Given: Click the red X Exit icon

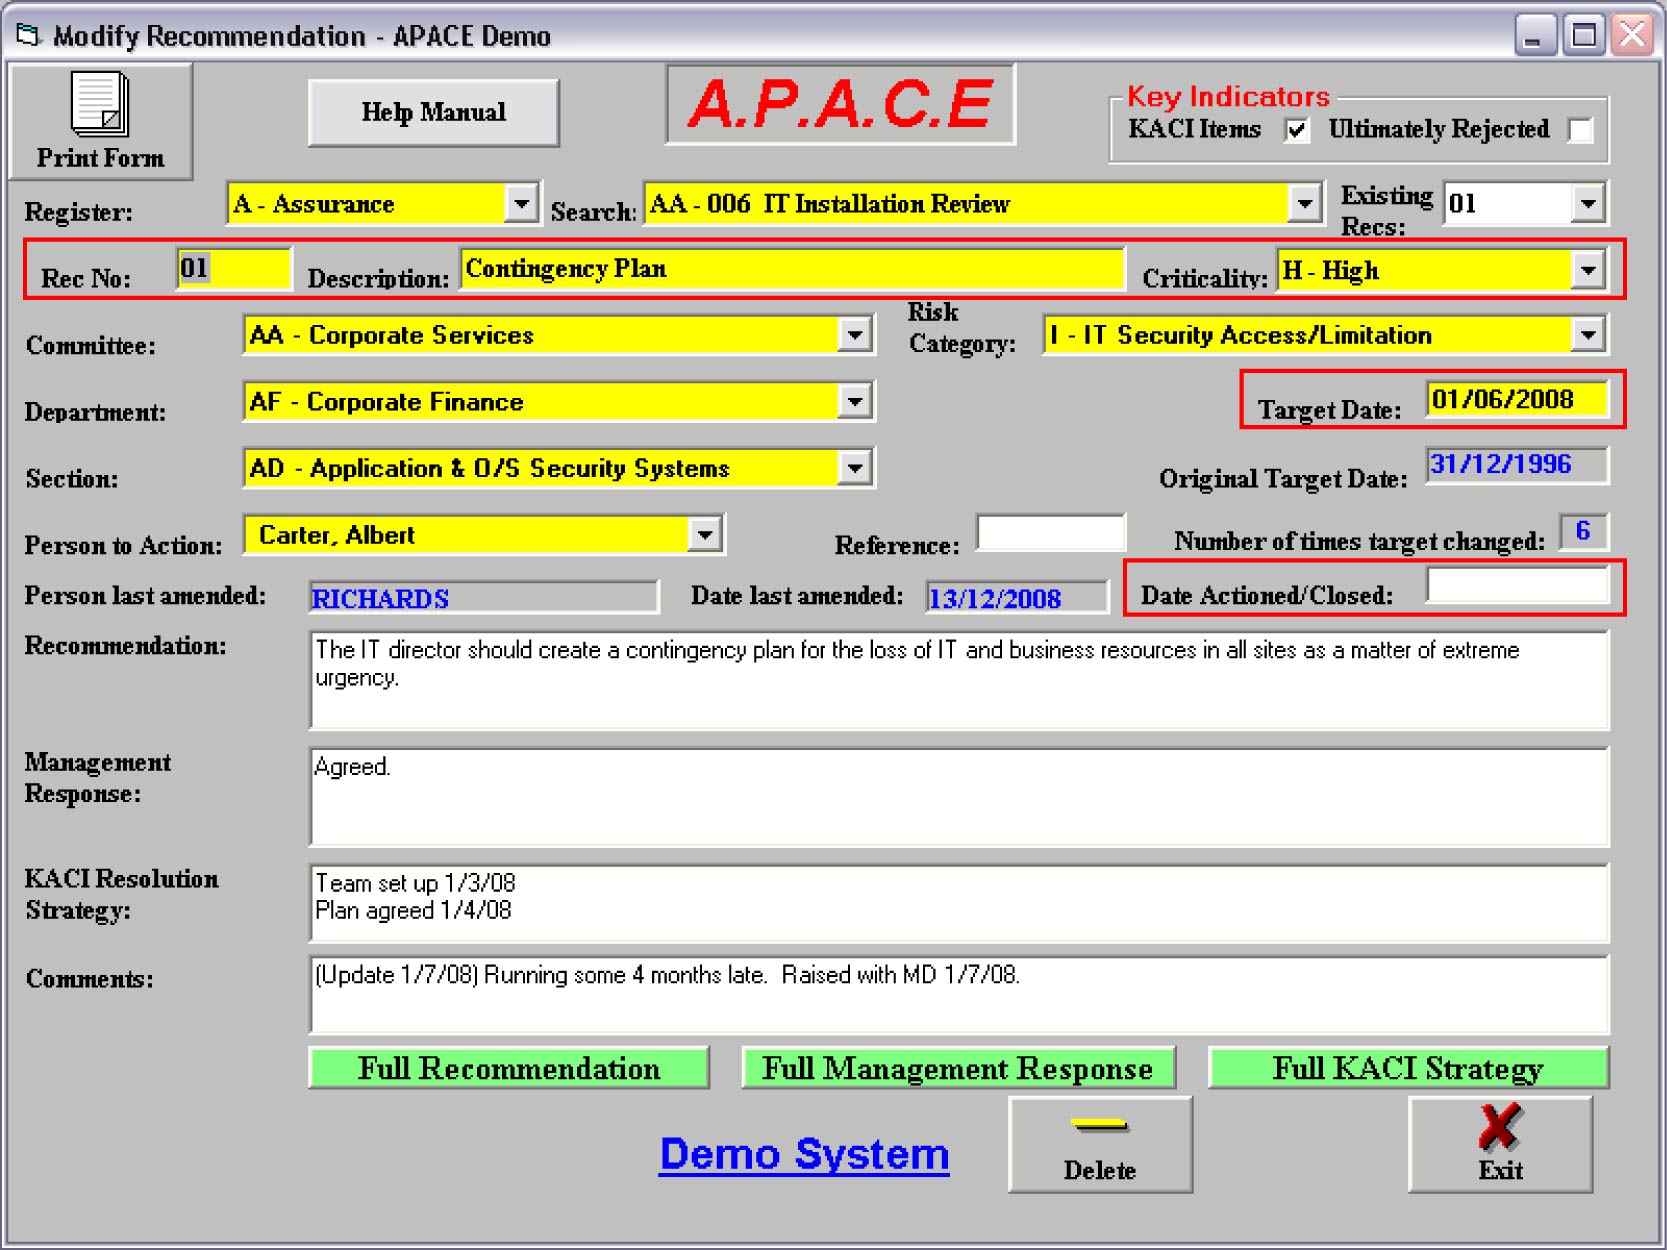Looking at the screenshot, I should 1499,1127.
